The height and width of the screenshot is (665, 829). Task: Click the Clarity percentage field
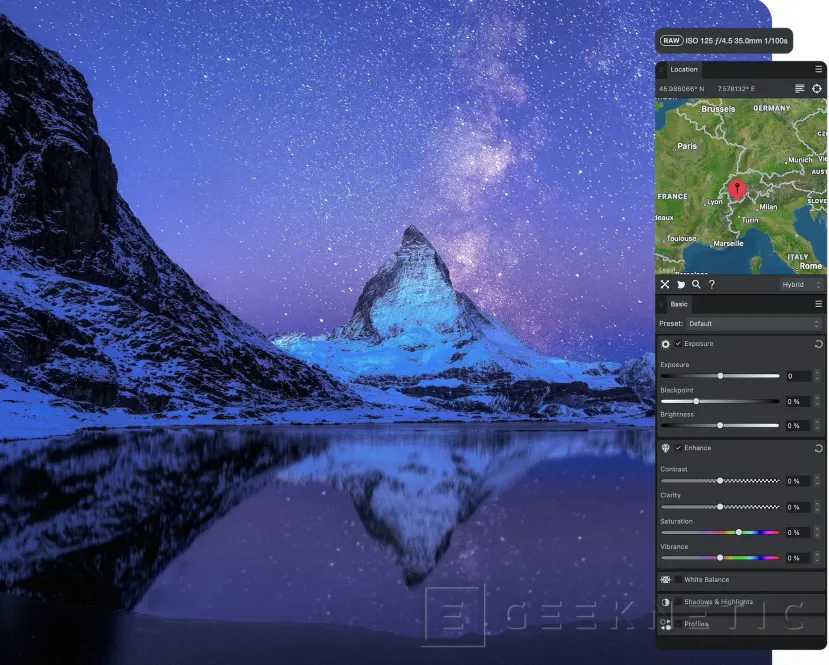tap(798, 507)
